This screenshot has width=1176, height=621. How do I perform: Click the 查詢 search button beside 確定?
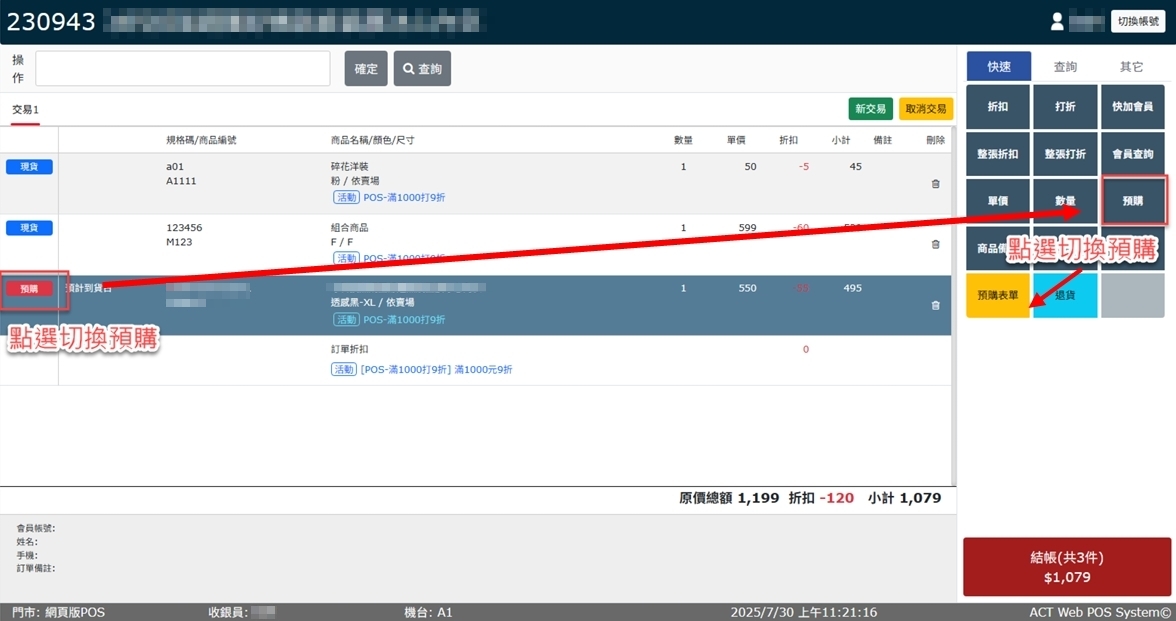coord(422,69)
